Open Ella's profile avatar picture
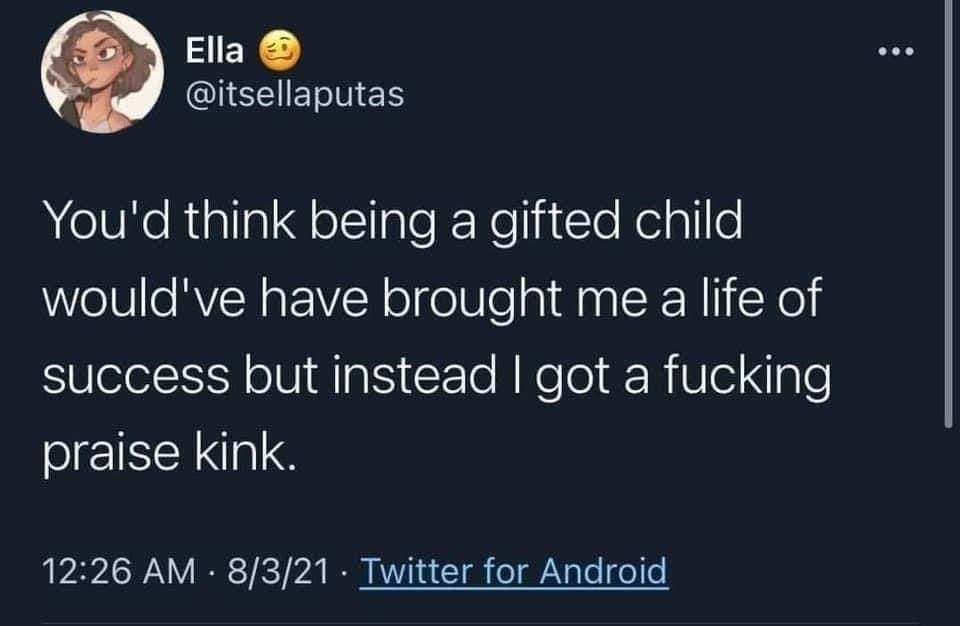Screen dimensions: 960x626 101,74
